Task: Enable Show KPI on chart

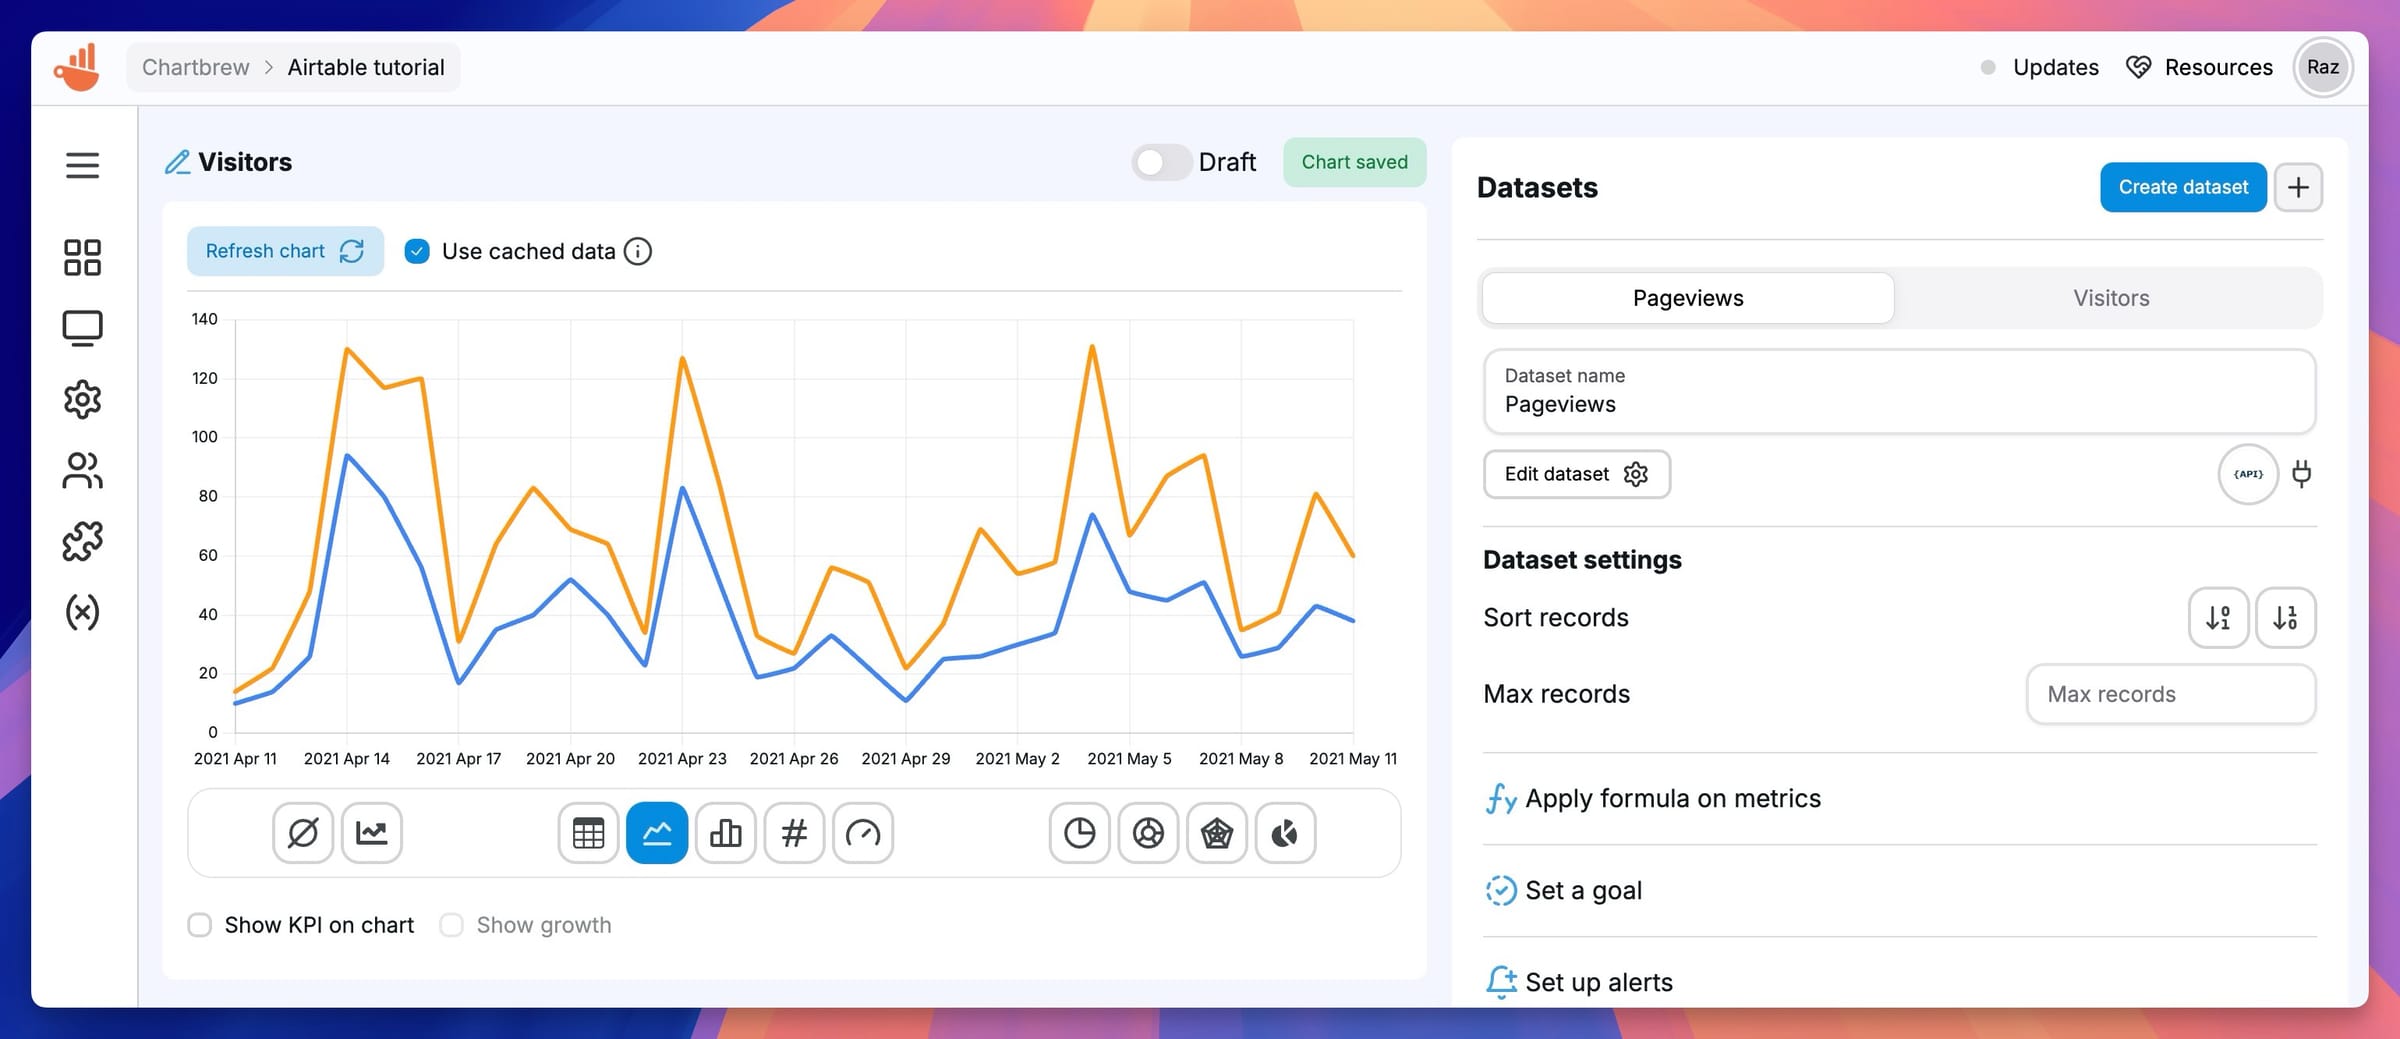Action: point(200,924)
